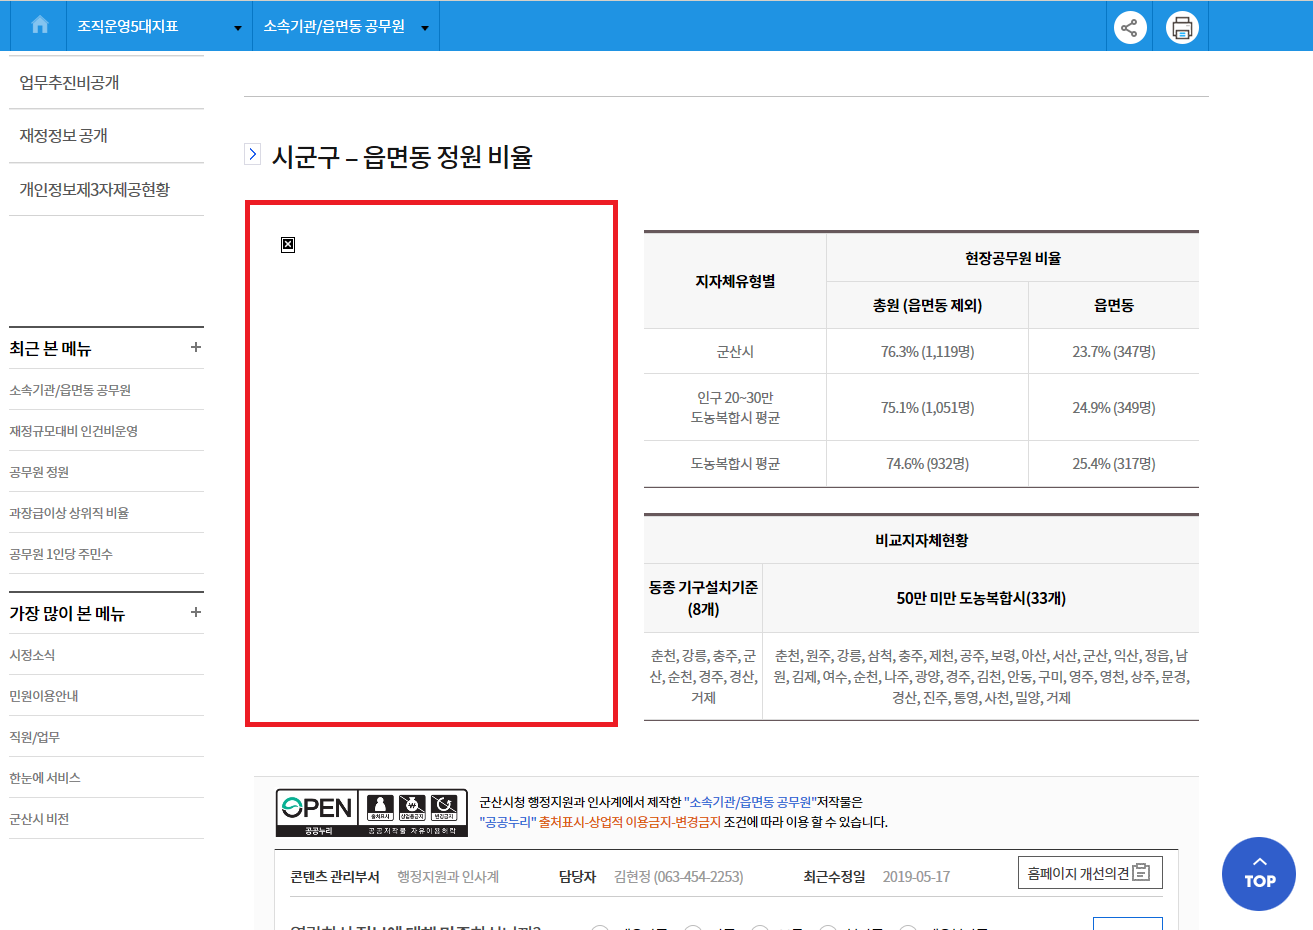This screenshot has height=930, width=1313.
Task: Expand 가장 많이 본 메뉴 with the plus icon
Action: 196,612
